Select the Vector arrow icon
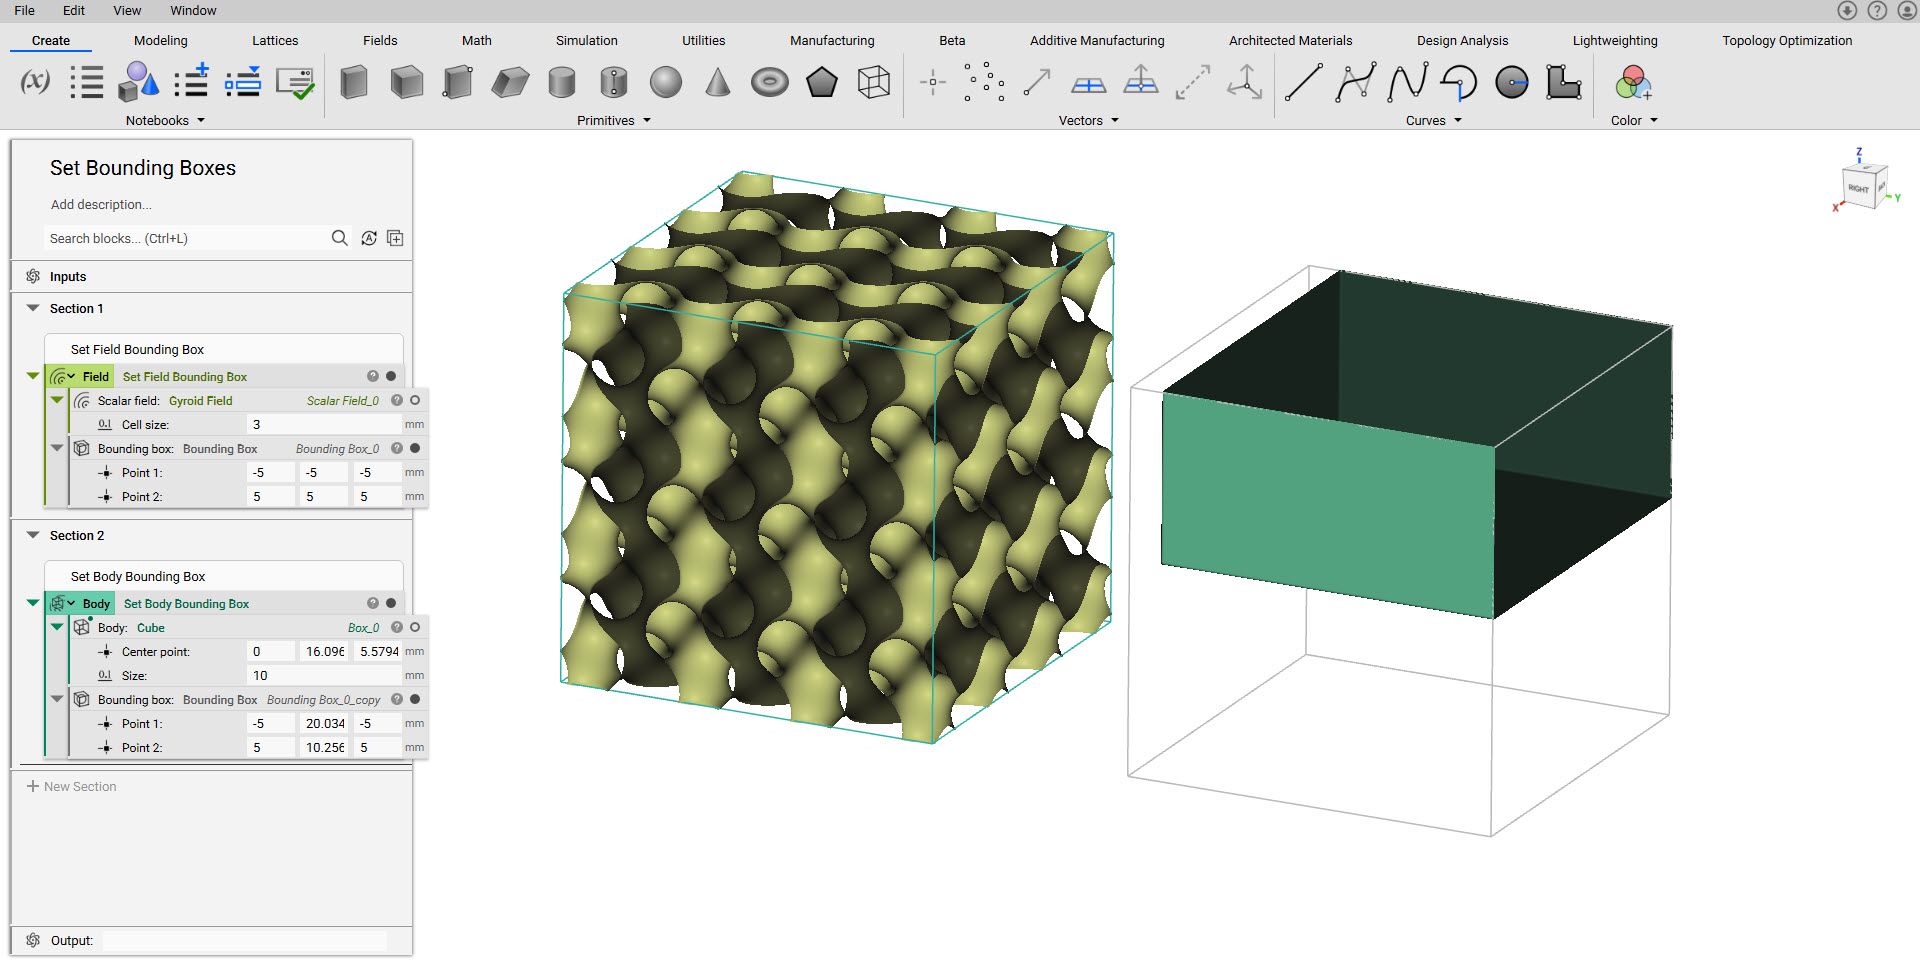The image size is (1920, 963). (x=1037, y=82)
